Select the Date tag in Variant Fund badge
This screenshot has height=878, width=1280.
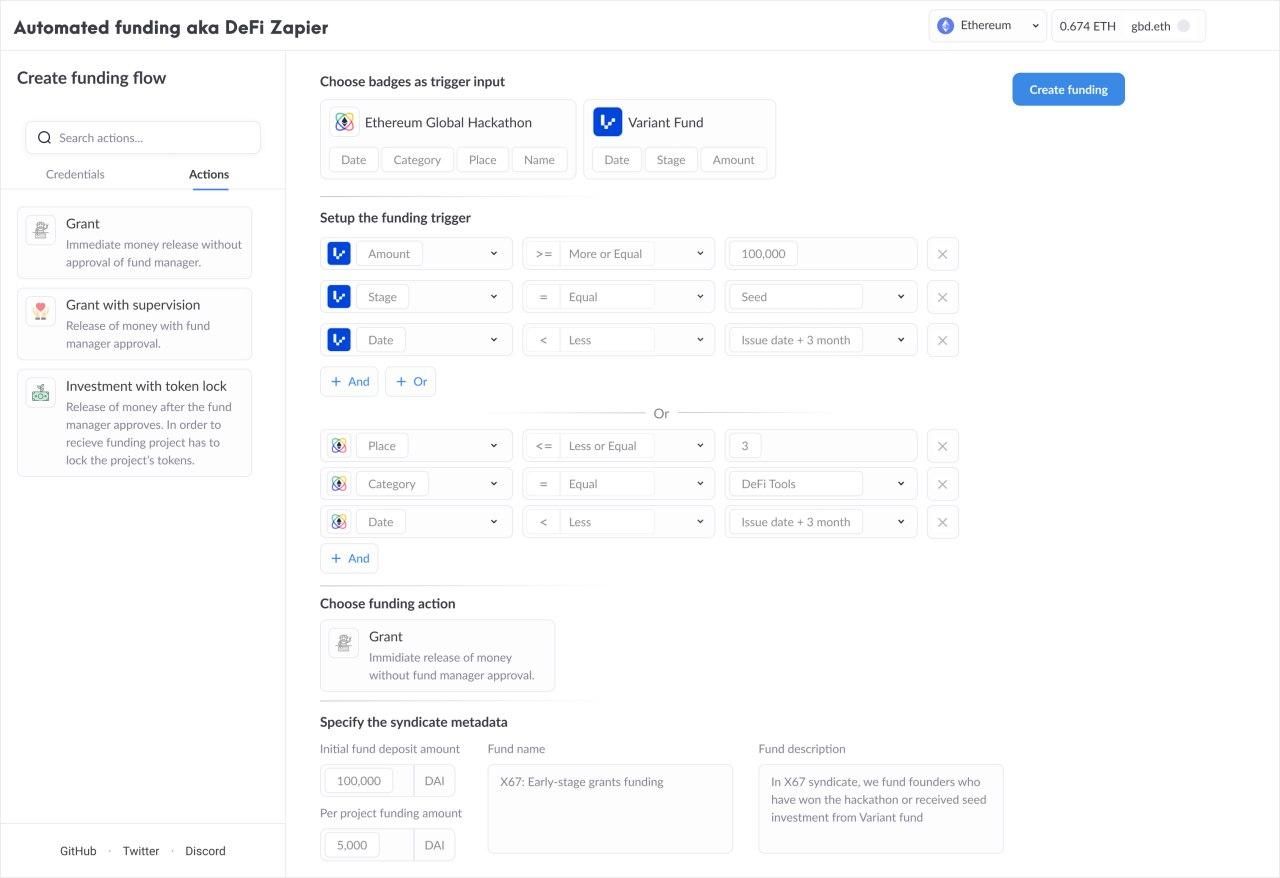point(617,160)
